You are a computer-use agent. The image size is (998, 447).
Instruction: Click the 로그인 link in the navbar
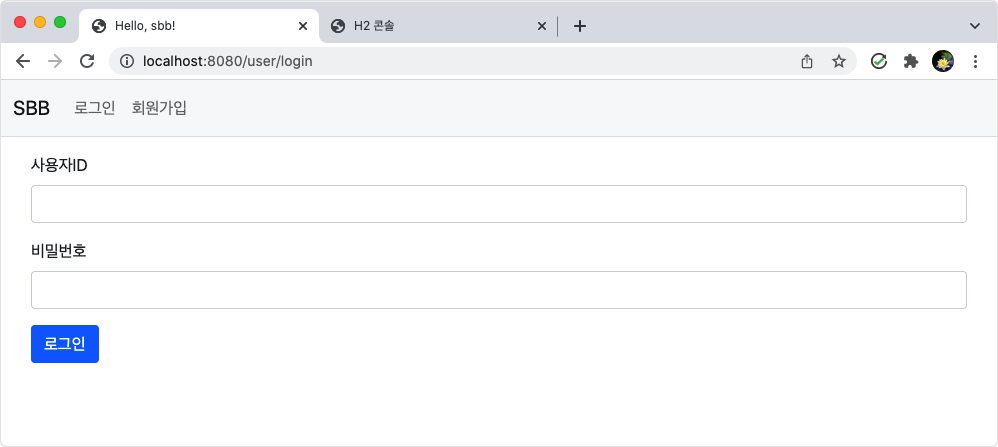94,108
